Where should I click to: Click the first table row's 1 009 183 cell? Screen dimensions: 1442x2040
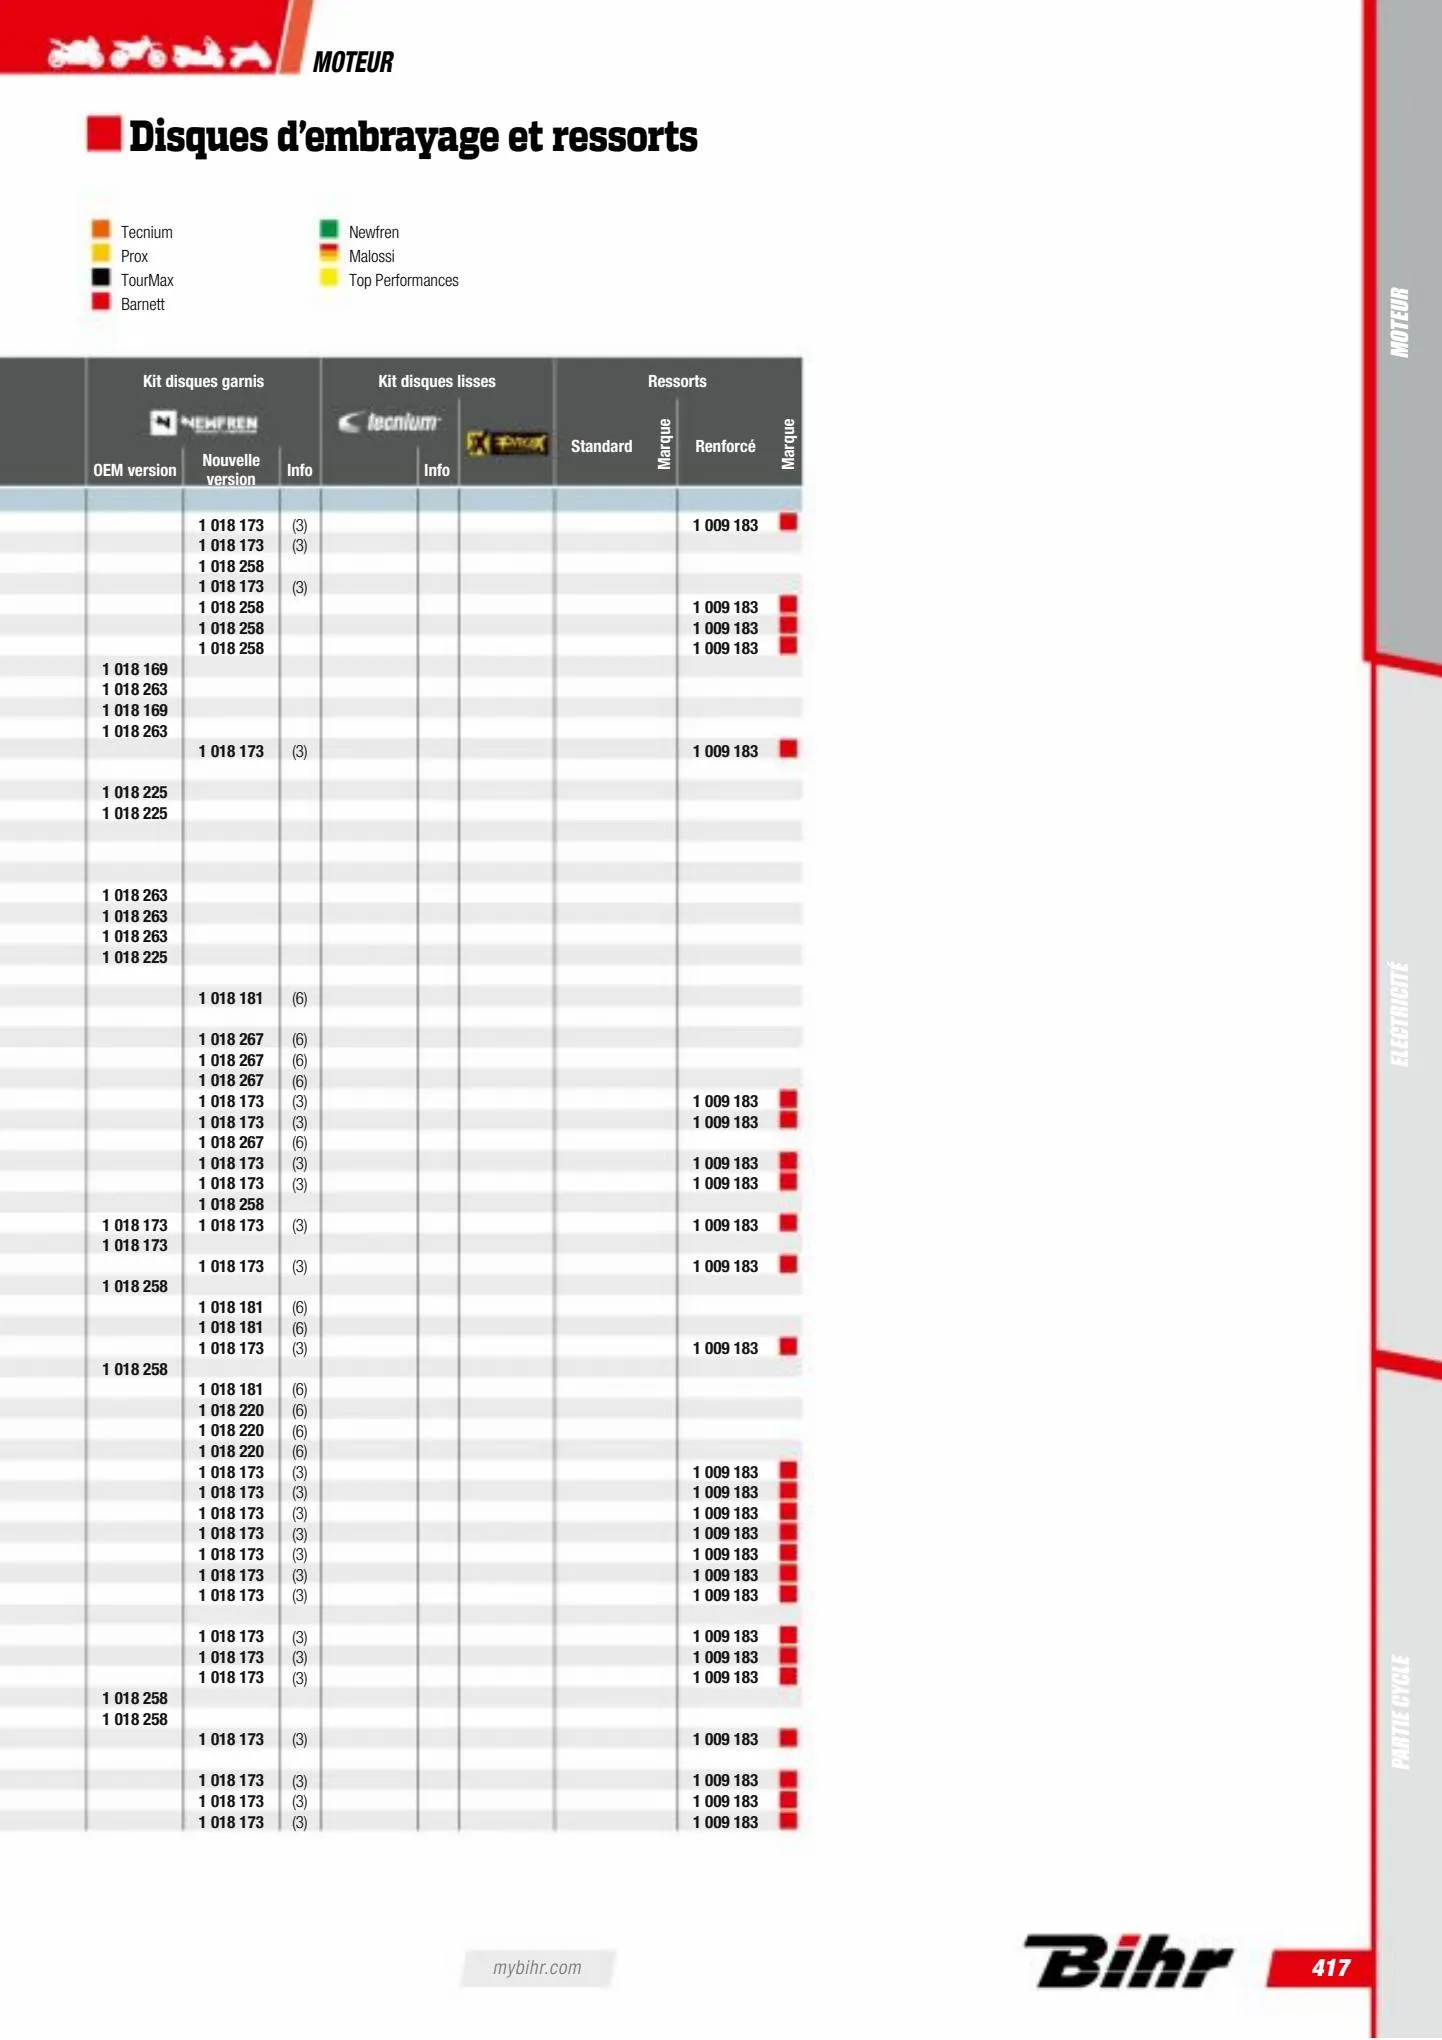coord(725,525)
